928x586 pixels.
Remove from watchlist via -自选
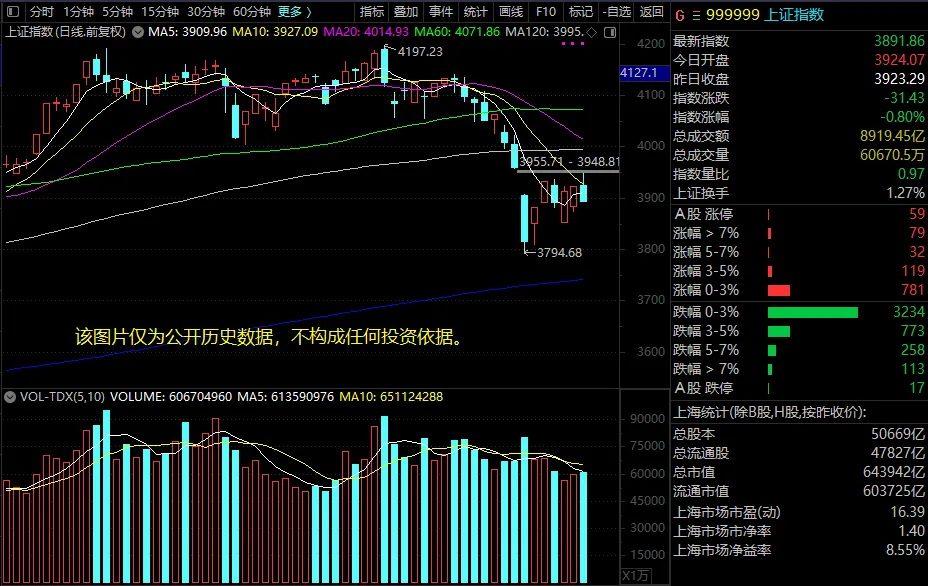[617, 11]
